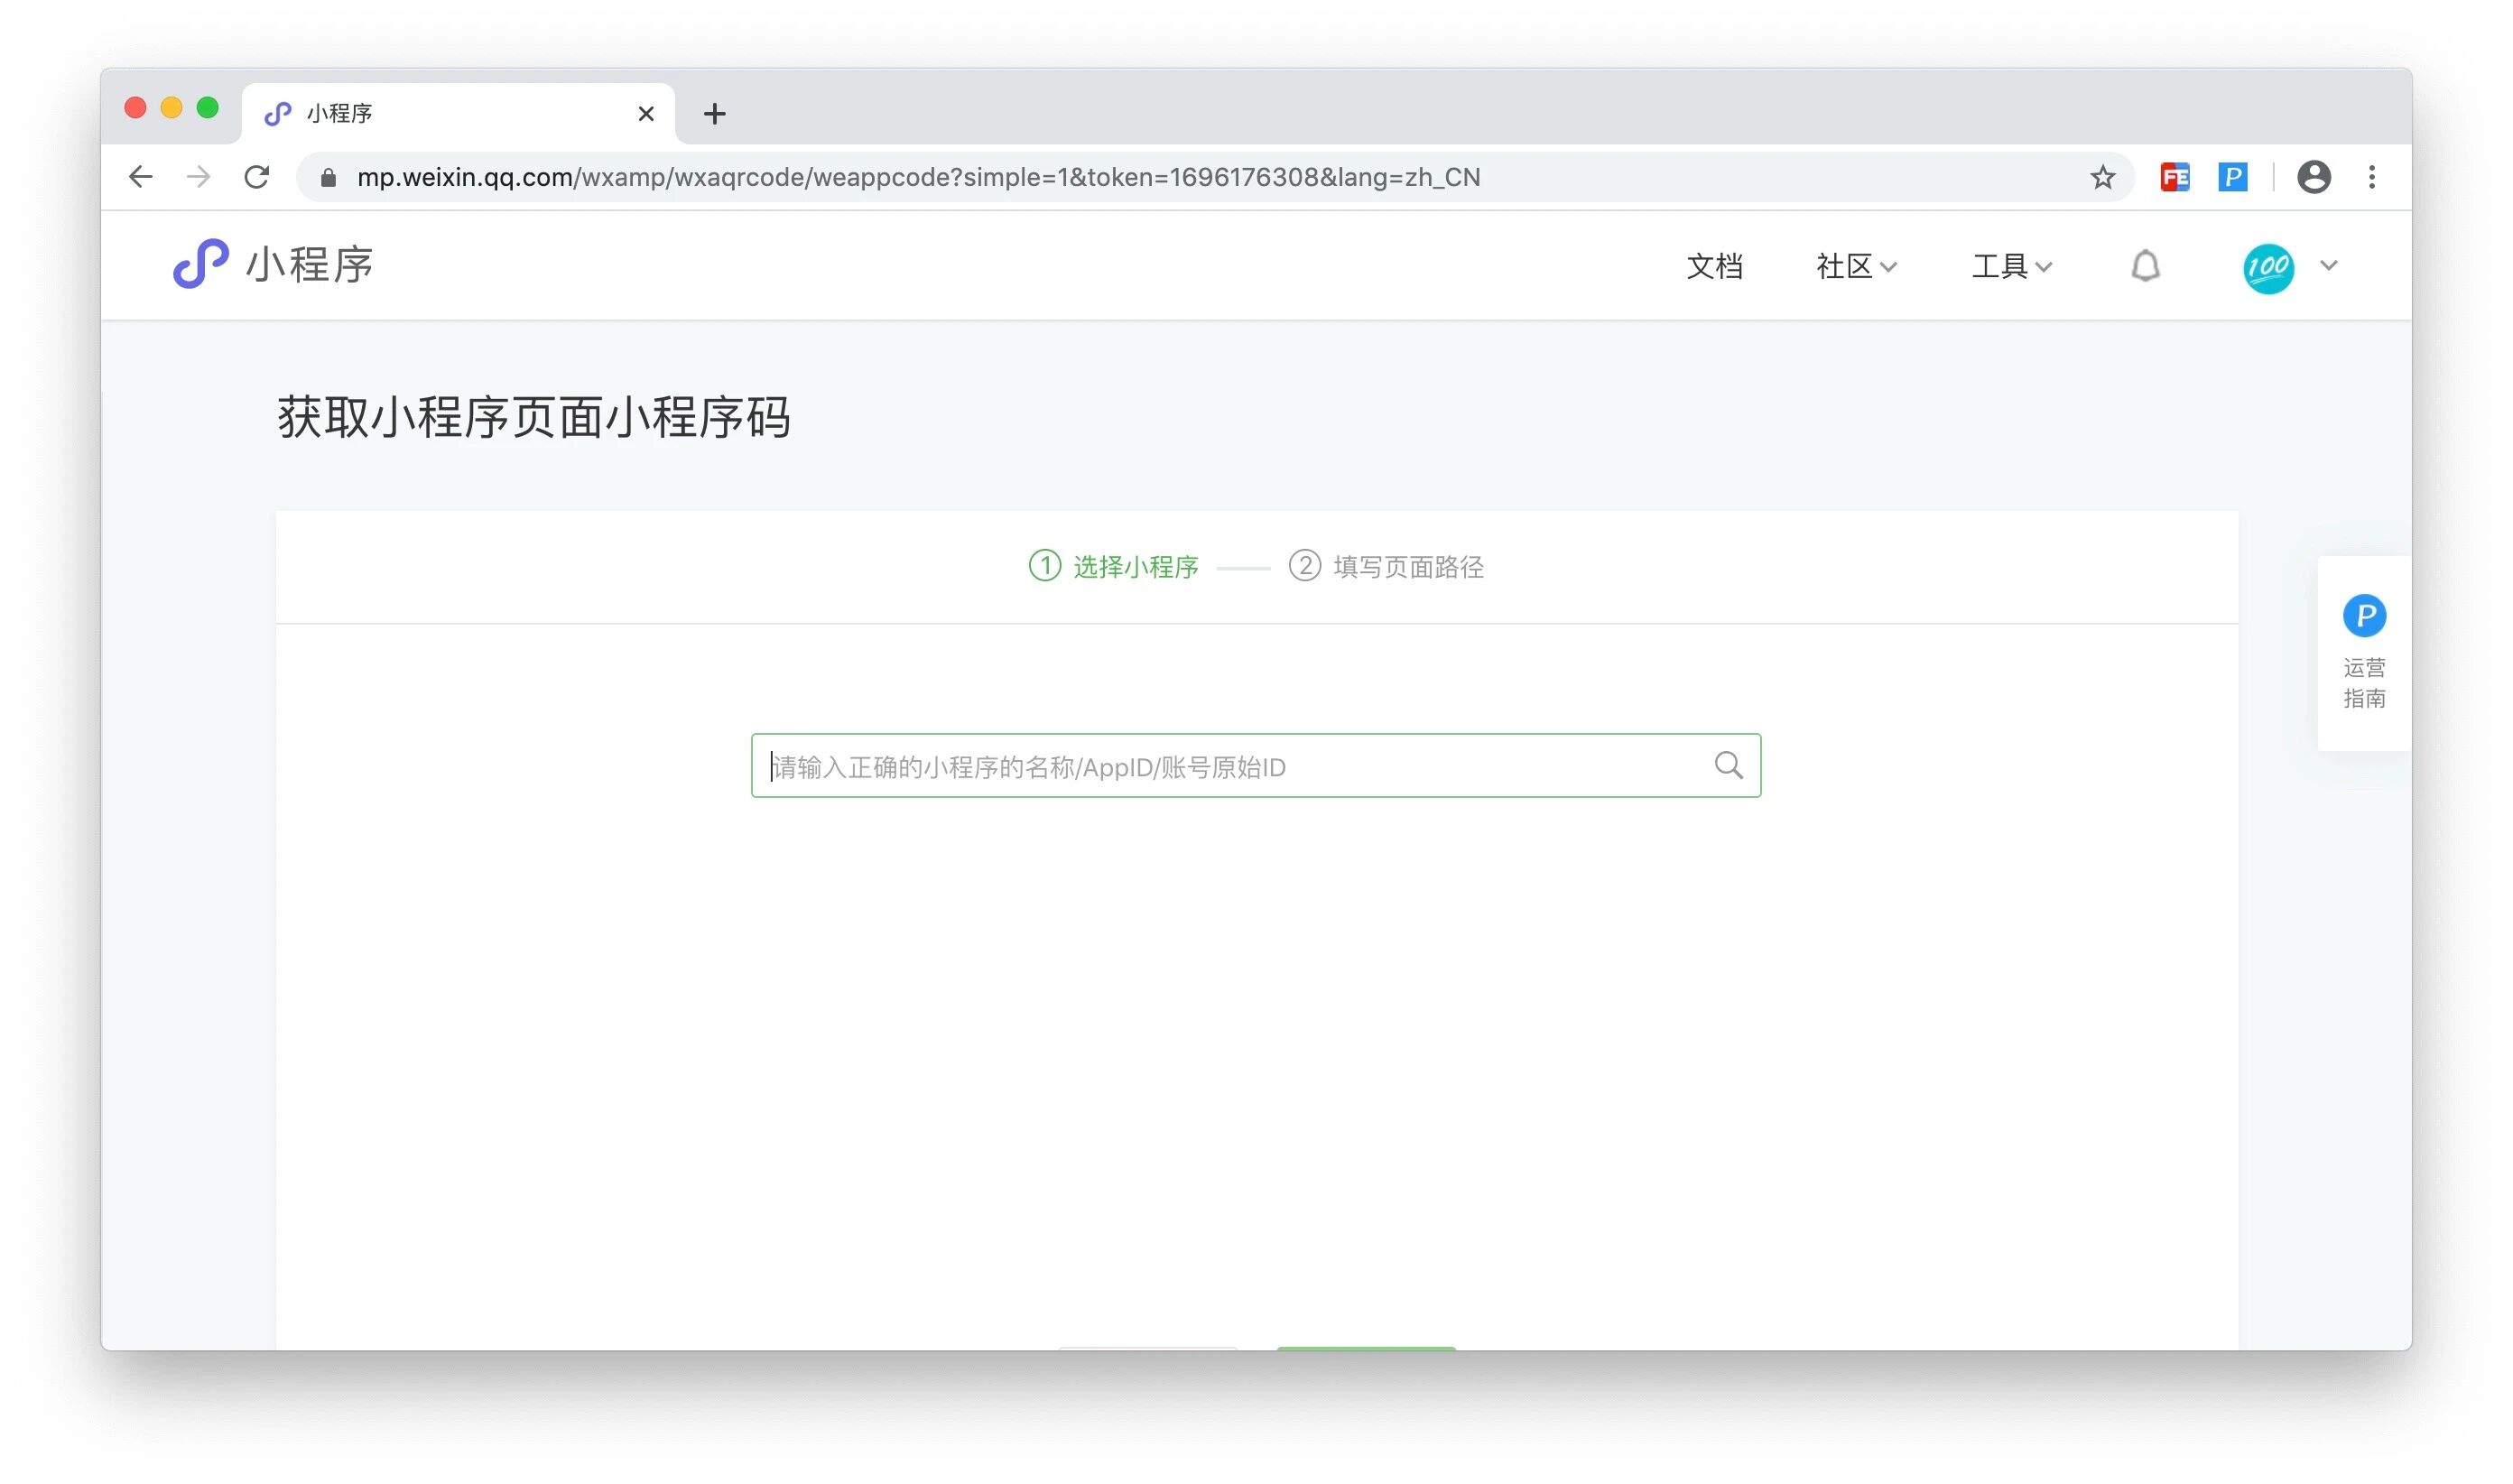Click the notification bell icon
This screenshot has height=1484, width=2513.
[x=2144, y=266]
